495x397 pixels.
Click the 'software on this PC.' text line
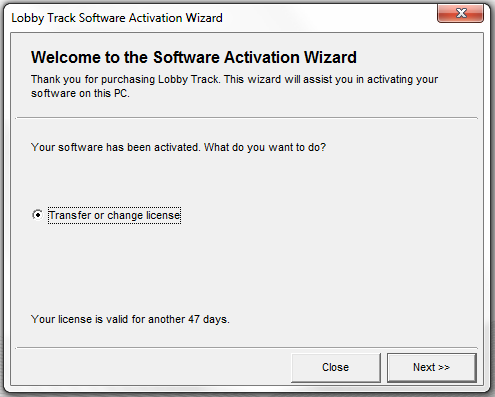point(80,93)
